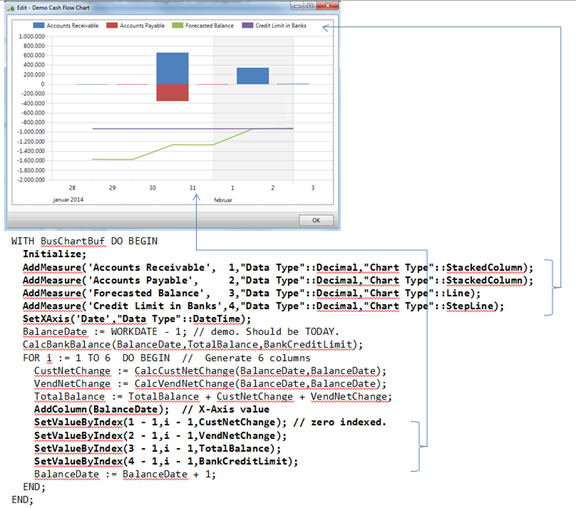Click the Accounts Receivable blue legend swatch
The image size is (576, 508).
[x=39, y=25]
